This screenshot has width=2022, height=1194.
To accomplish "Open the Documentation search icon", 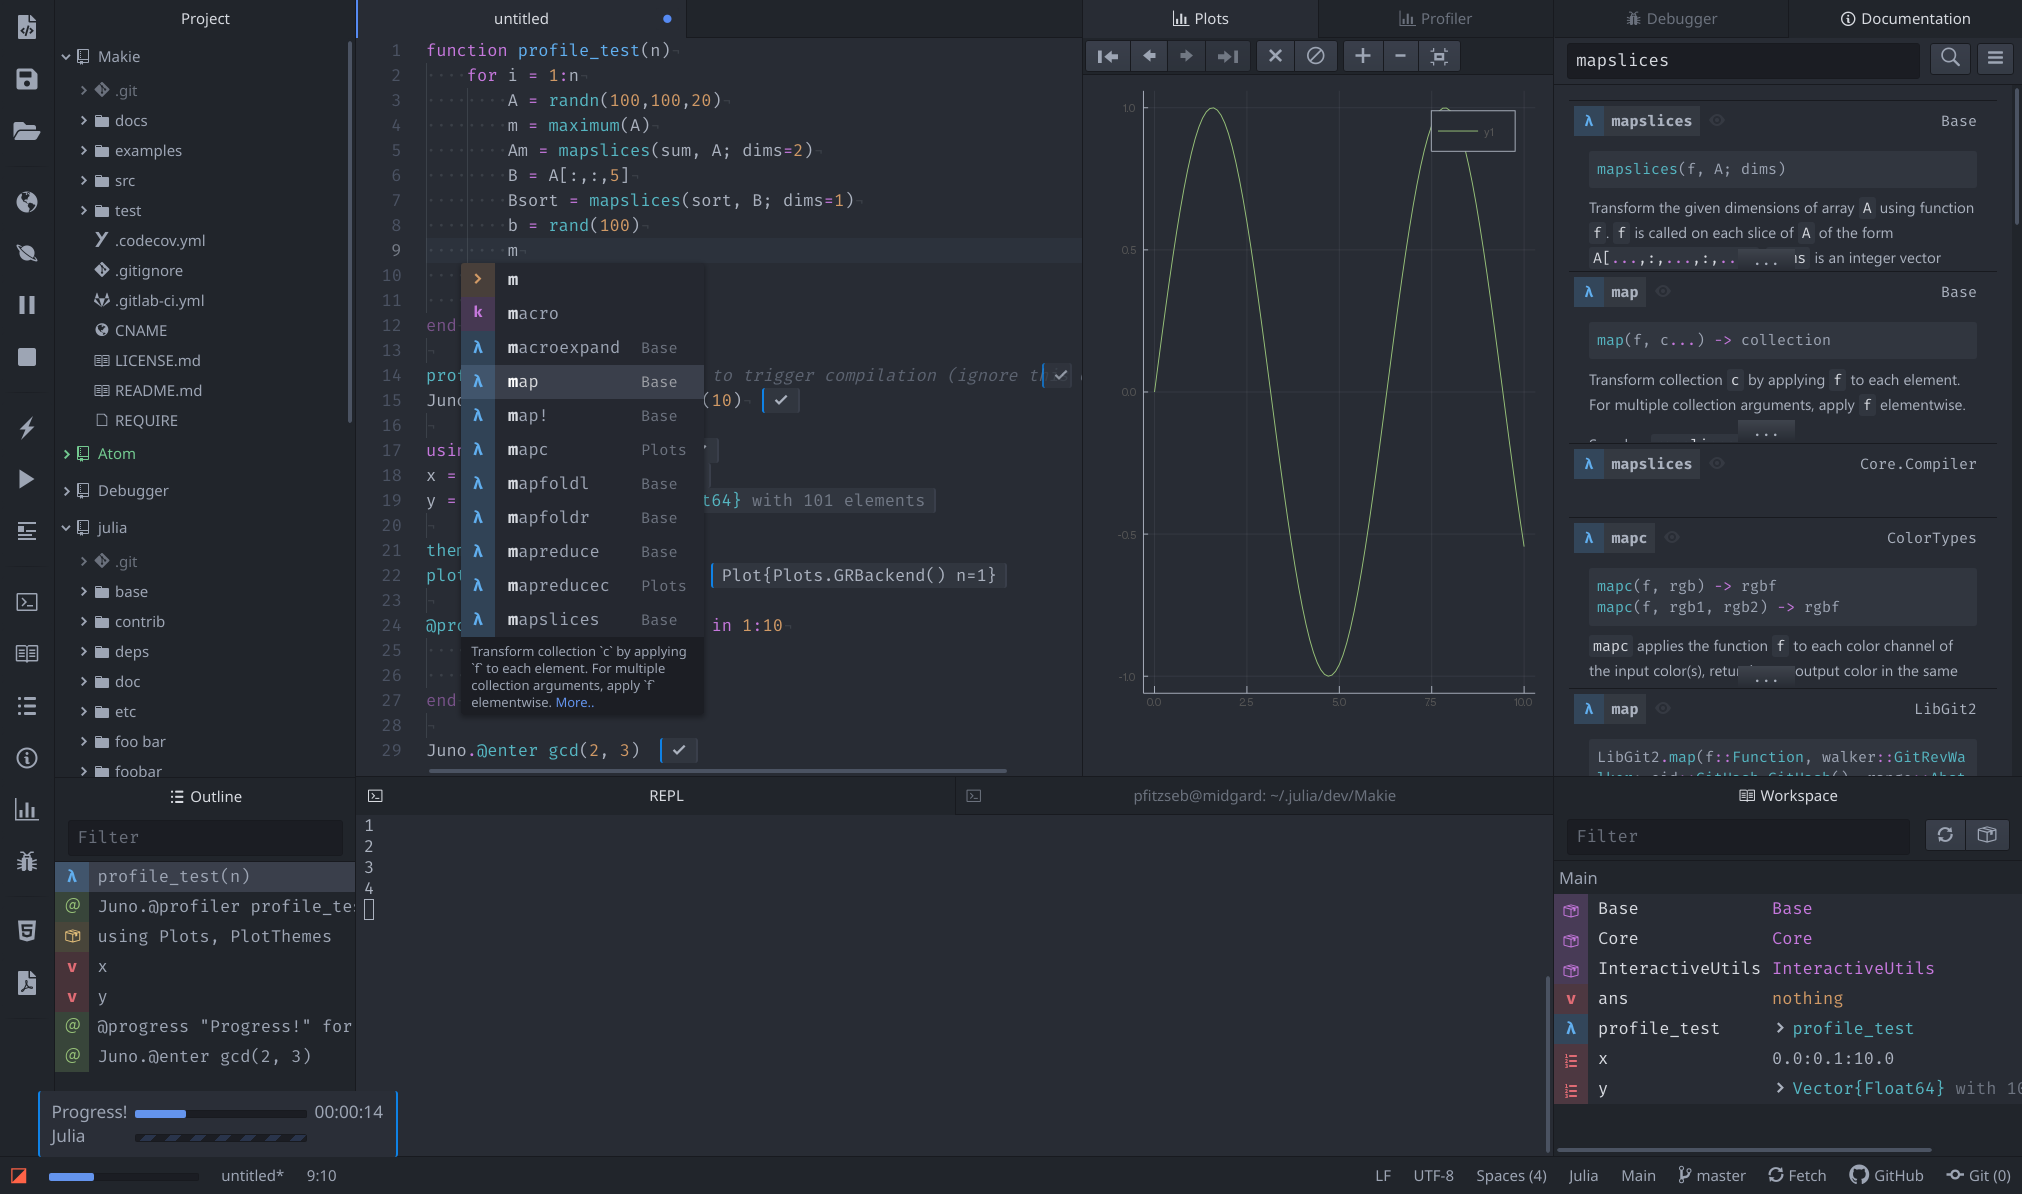I will pos(1950,60).
